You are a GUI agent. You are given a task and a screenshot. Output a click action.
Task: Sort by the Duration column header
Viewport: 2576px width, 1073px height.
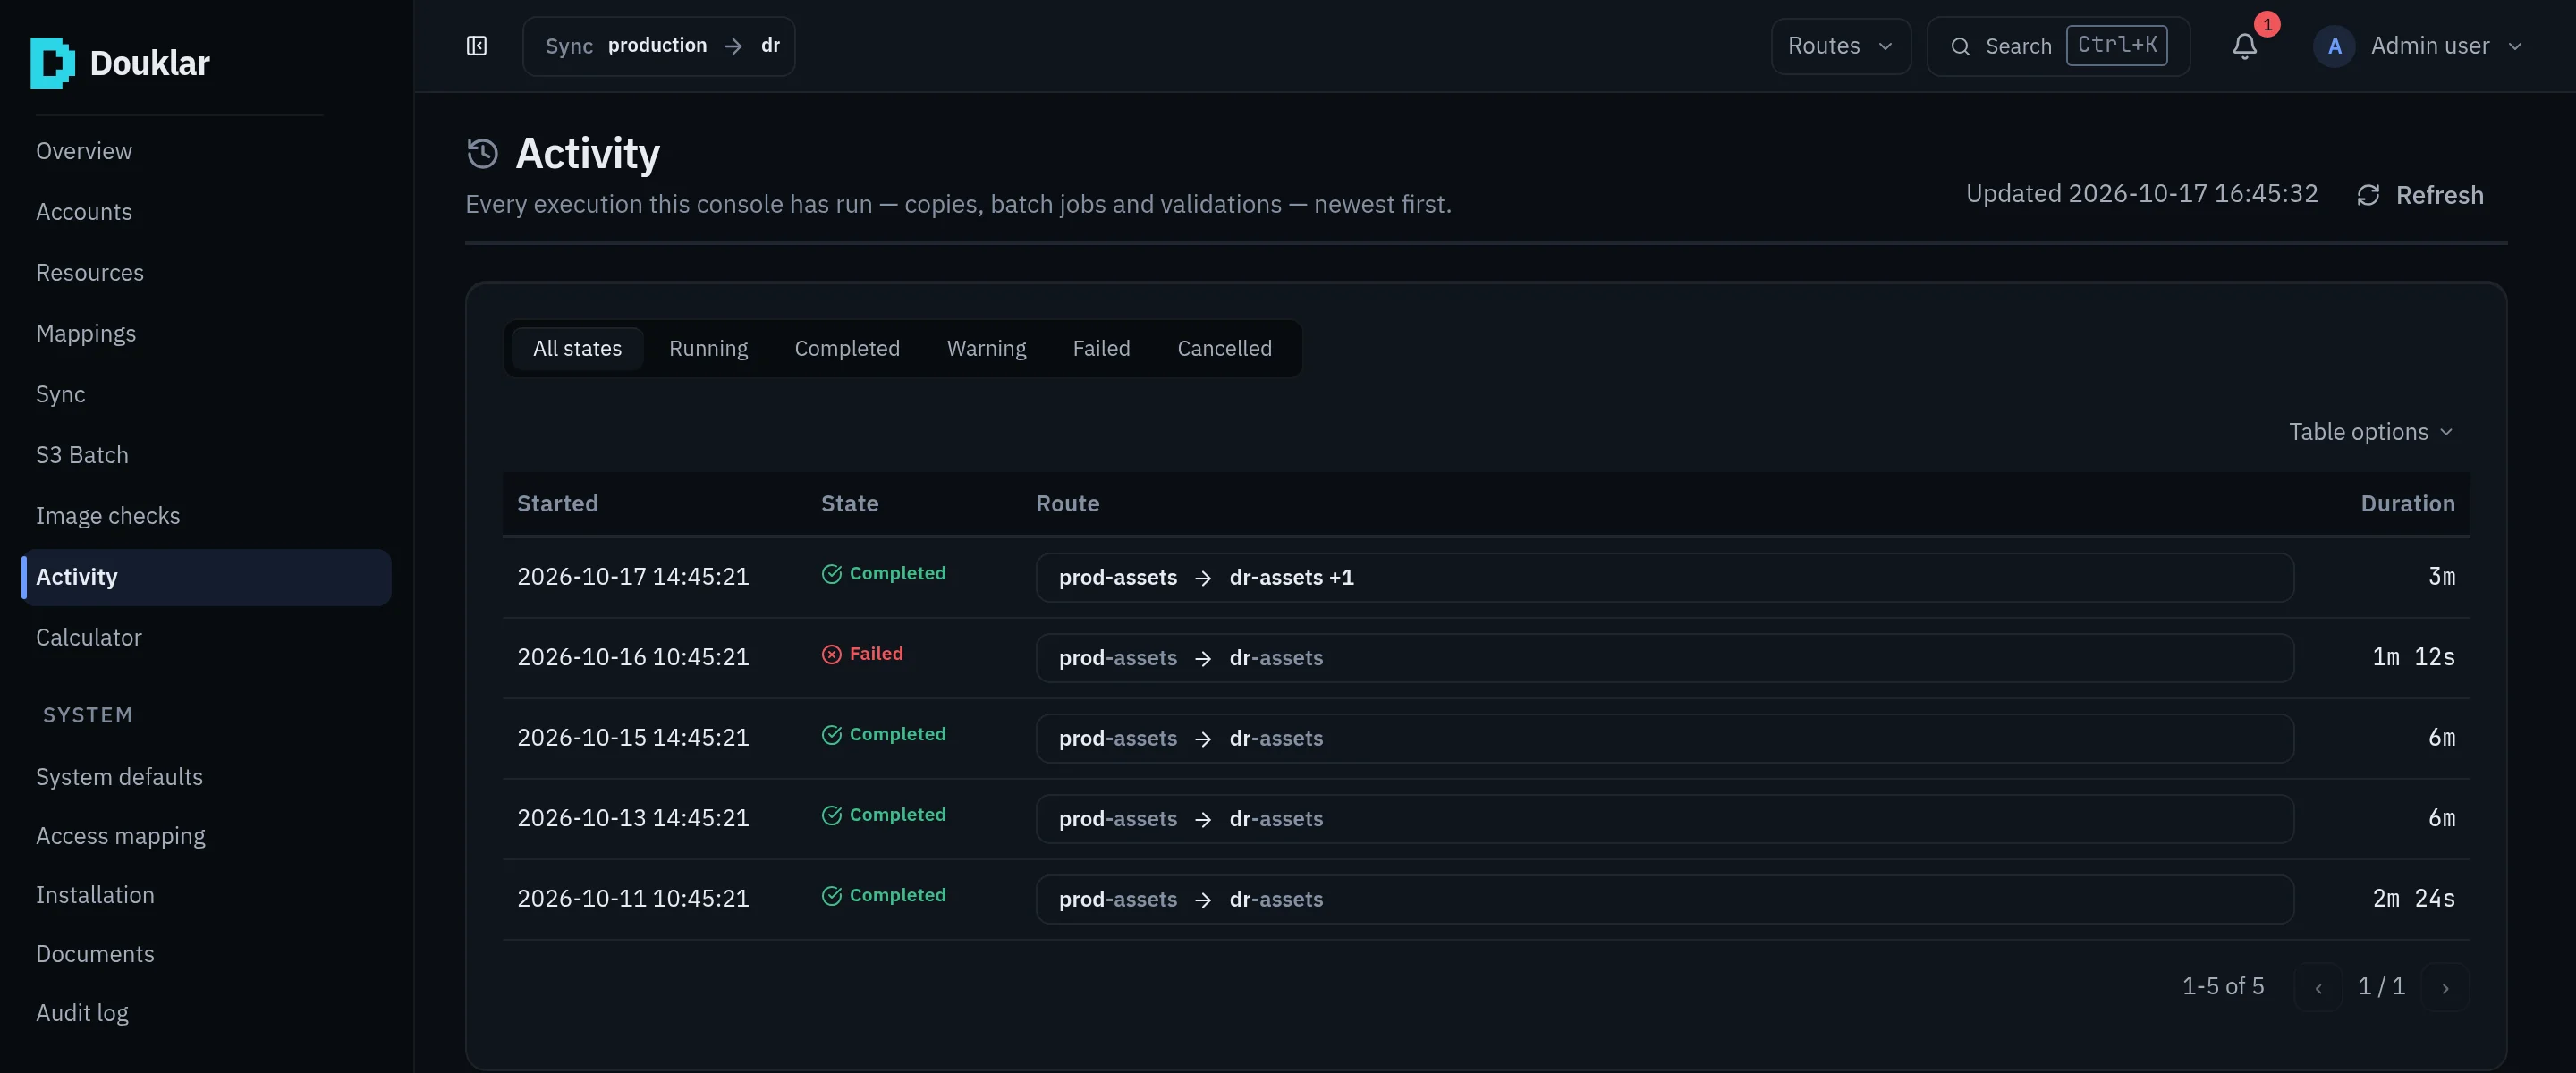2407,504
